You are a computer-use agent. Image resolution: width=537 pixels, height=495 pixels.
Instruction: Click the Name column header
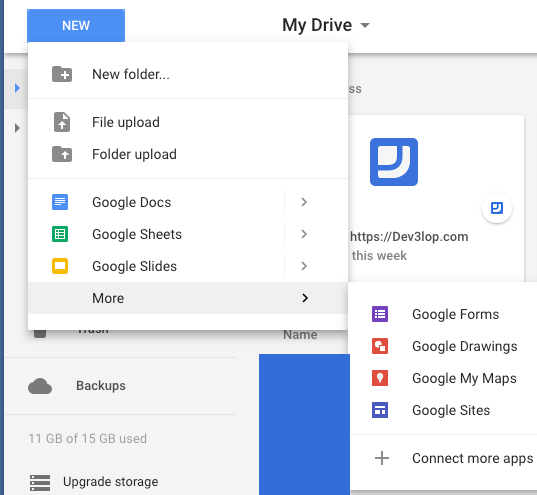300,335
